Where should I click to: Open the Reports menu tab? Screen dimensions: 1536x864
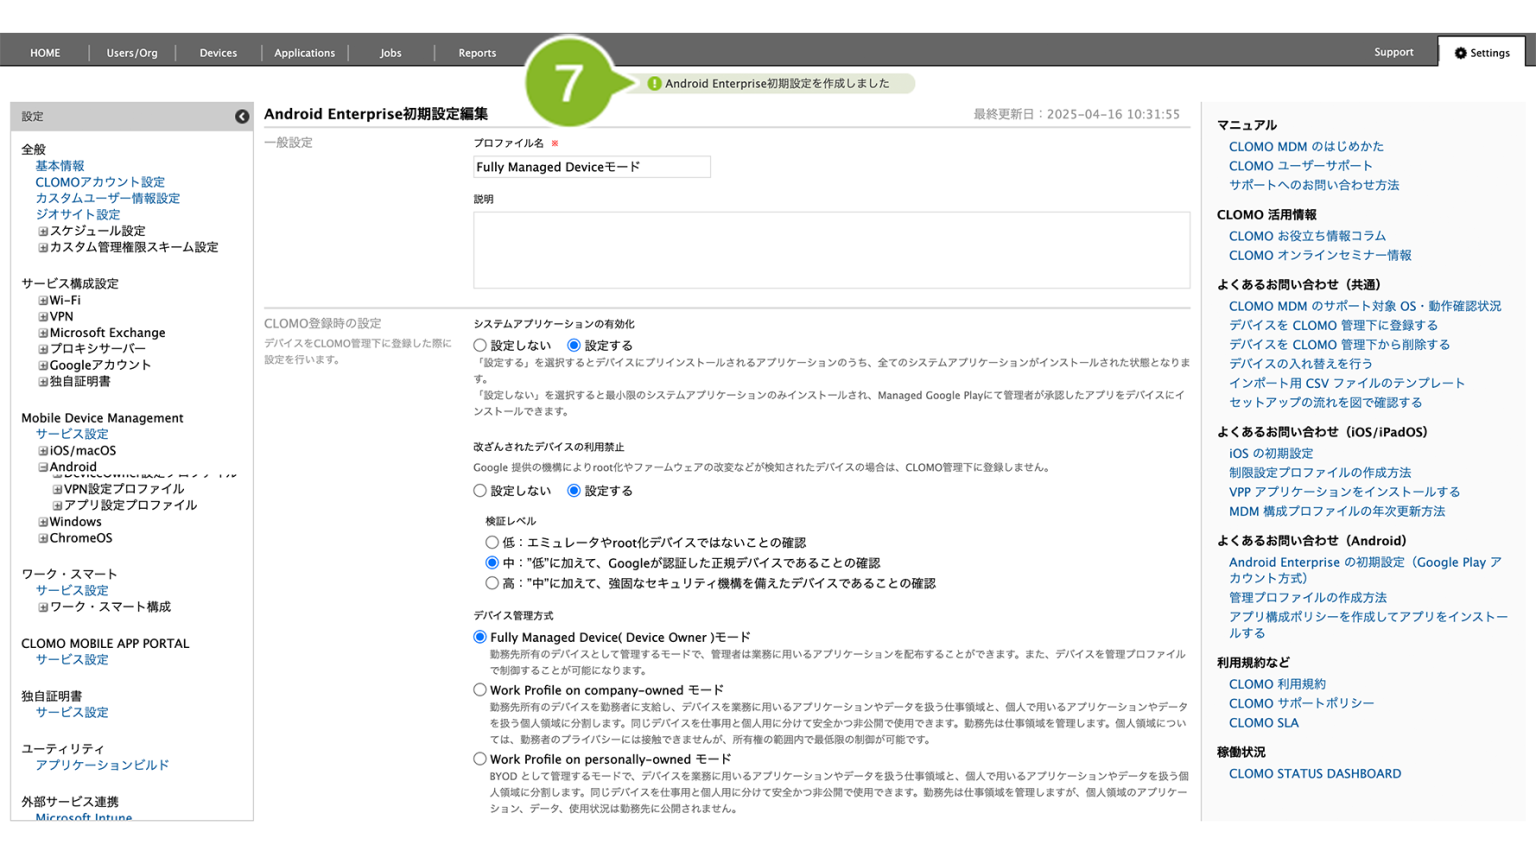tap(477, 53)
